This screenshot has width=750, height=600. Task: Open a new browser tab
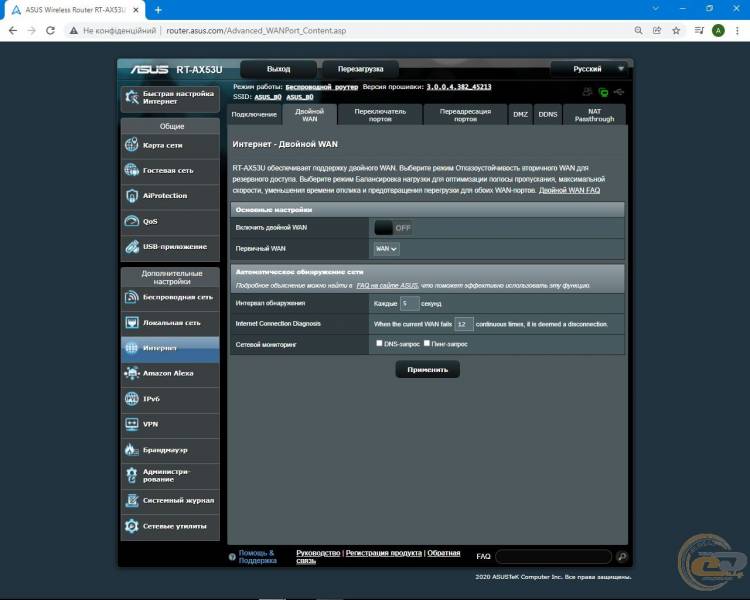click(x=158, y=10)
